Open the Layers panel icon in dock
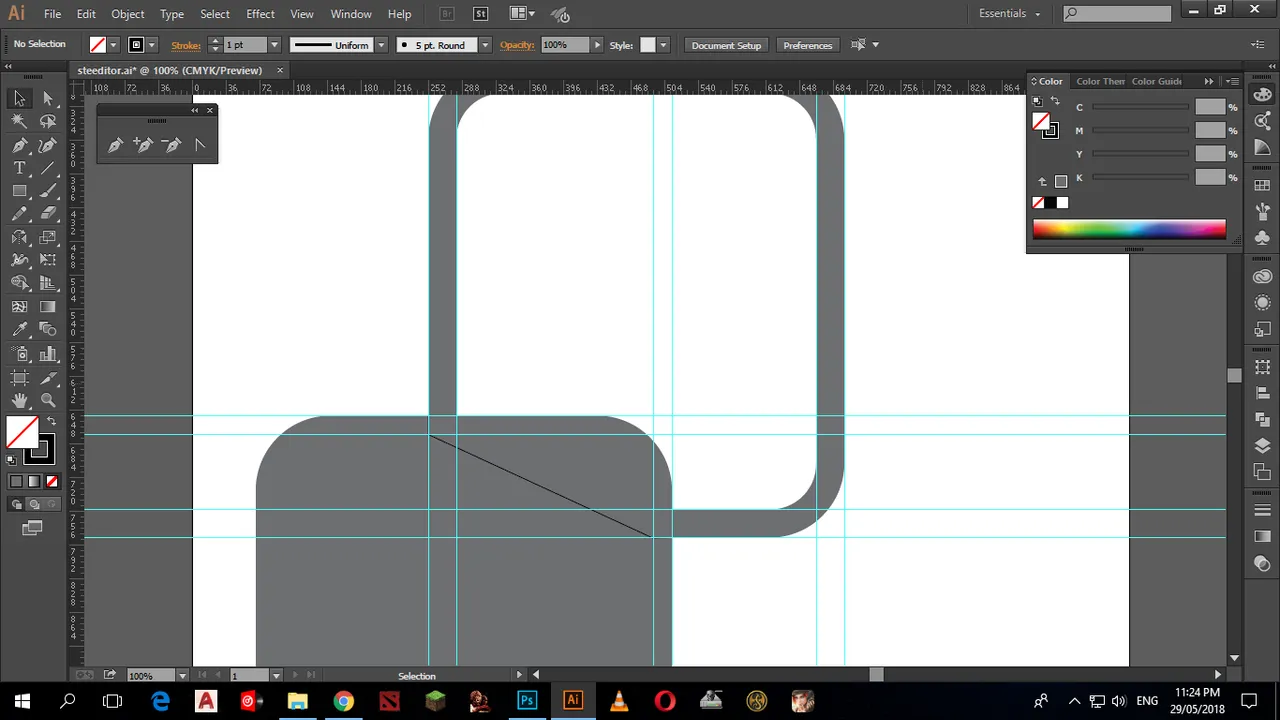 pos(1262,446)
